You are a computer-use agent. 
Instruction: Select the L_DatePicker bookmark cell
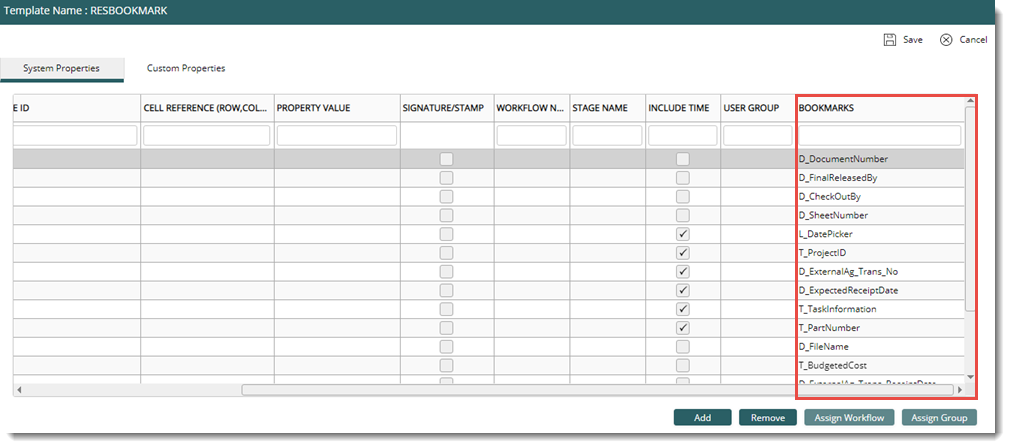coord(880,234)
